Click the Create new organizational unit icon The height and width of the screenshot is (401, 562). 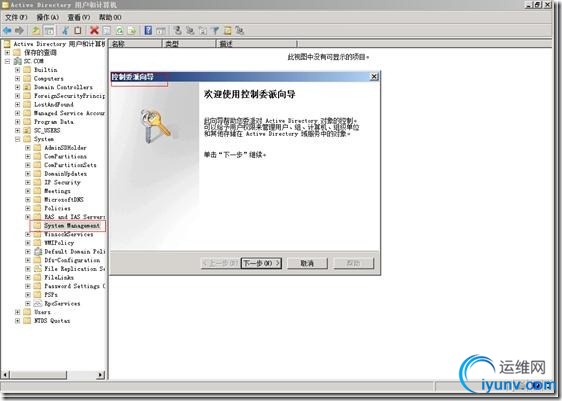tap(203, 31)
